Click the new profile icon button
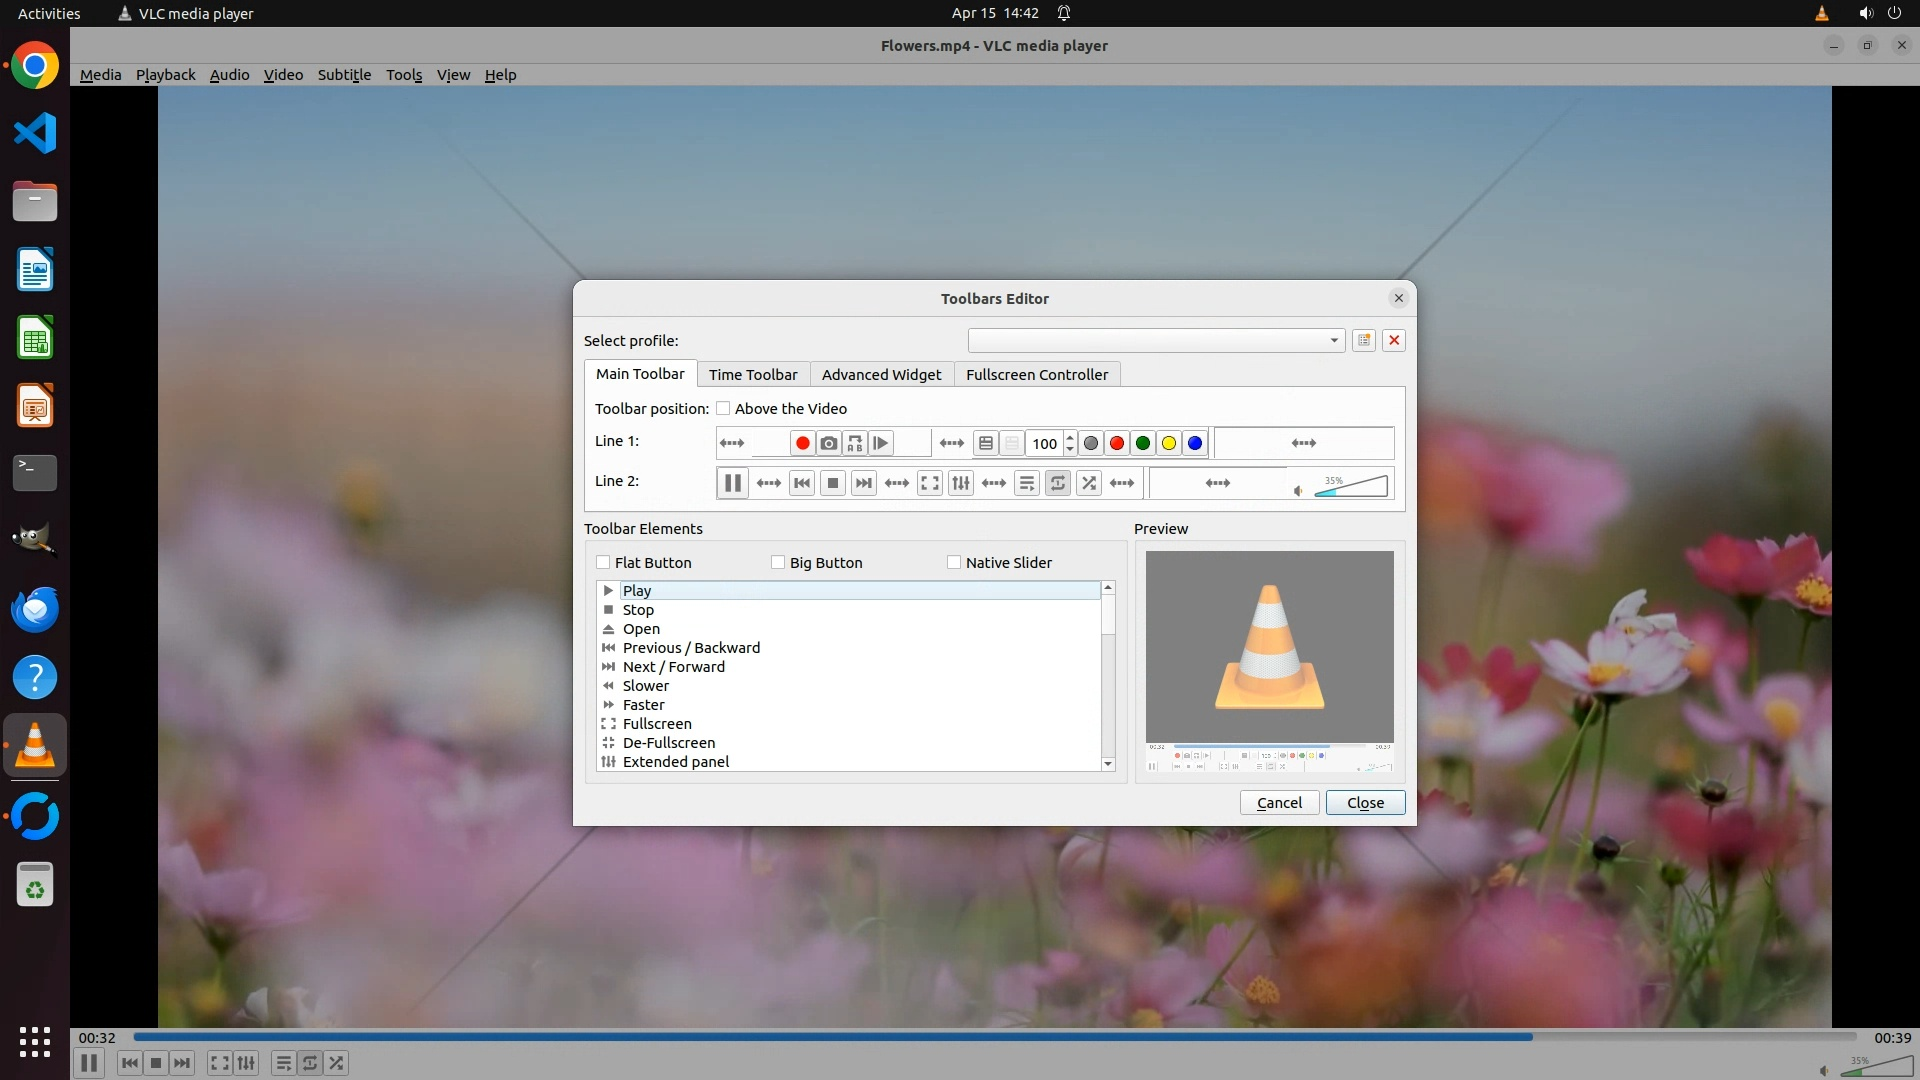Viewport: 1920px width, 1080px height. pos(1363,340)
